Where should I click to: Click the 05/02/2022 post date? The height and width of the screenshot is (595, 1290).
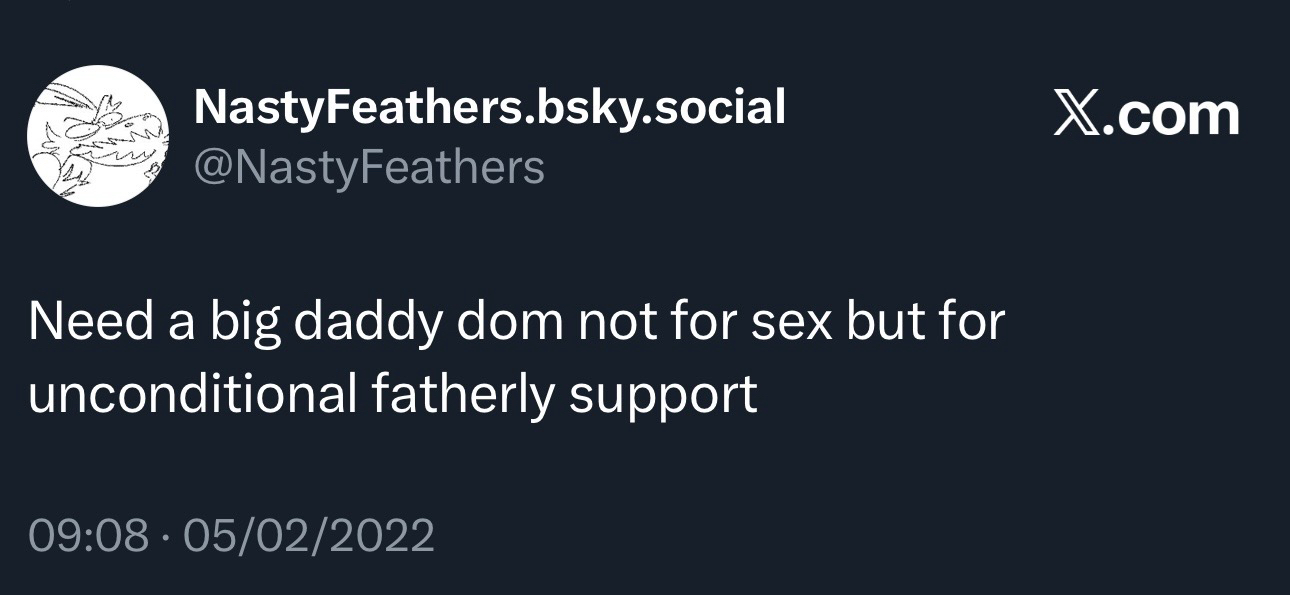[309, 535]
